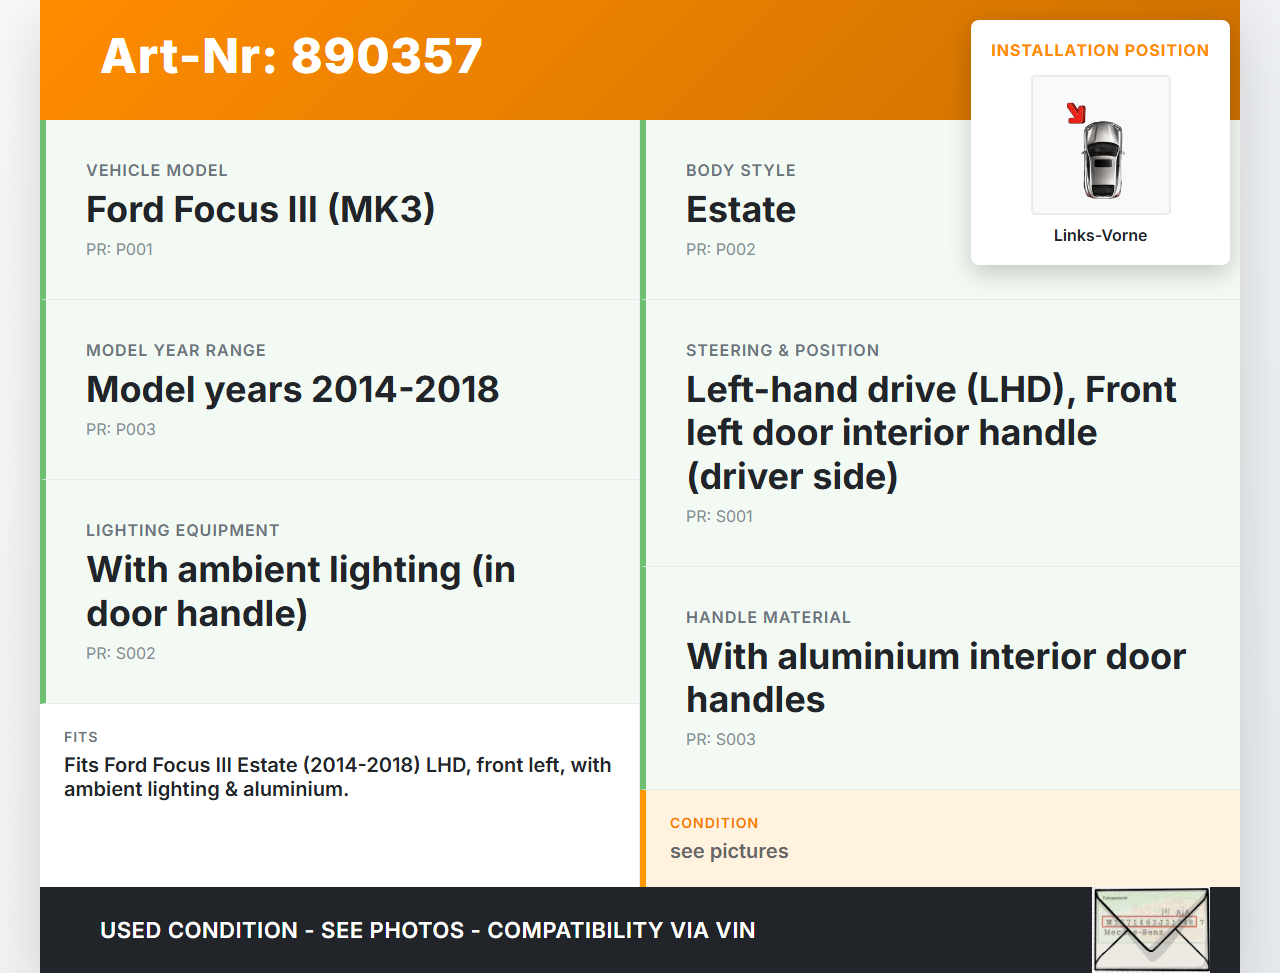Click the 'HANDLE MATERIAL' label
The image size is (1280, 974).
768,617
